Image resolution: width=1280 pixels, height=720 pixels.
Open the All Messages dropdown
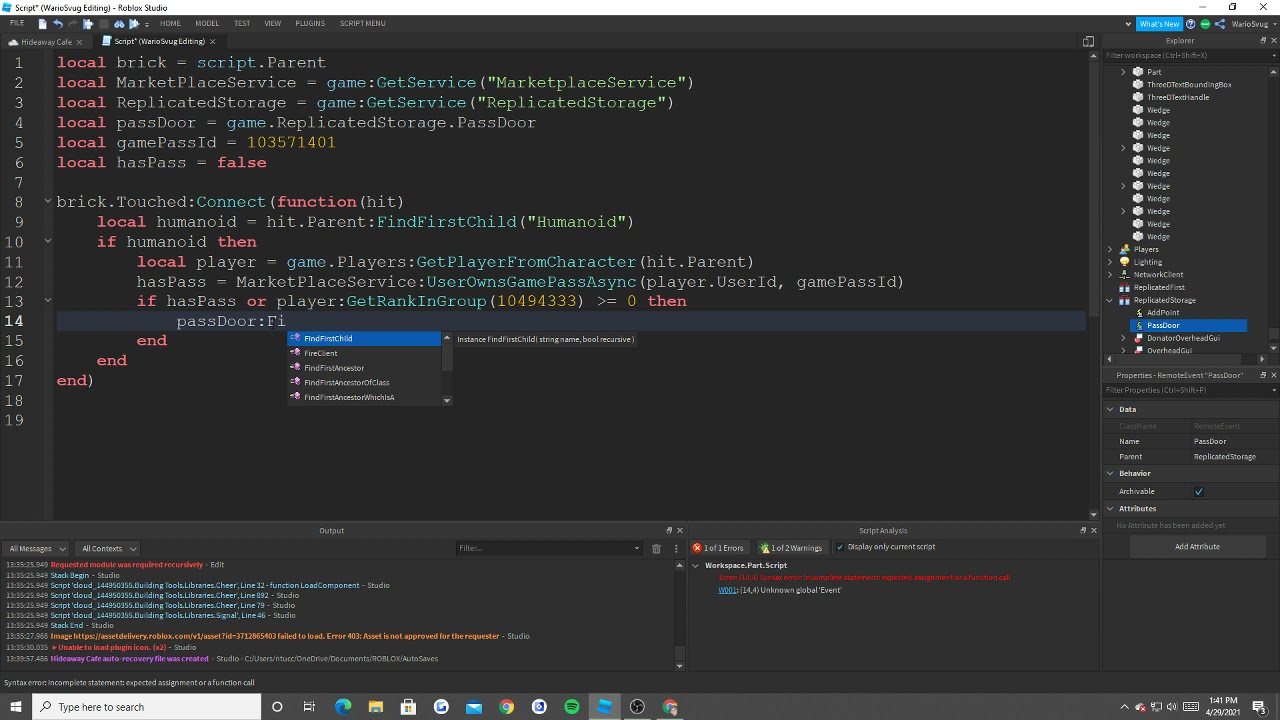click(35, 548)
